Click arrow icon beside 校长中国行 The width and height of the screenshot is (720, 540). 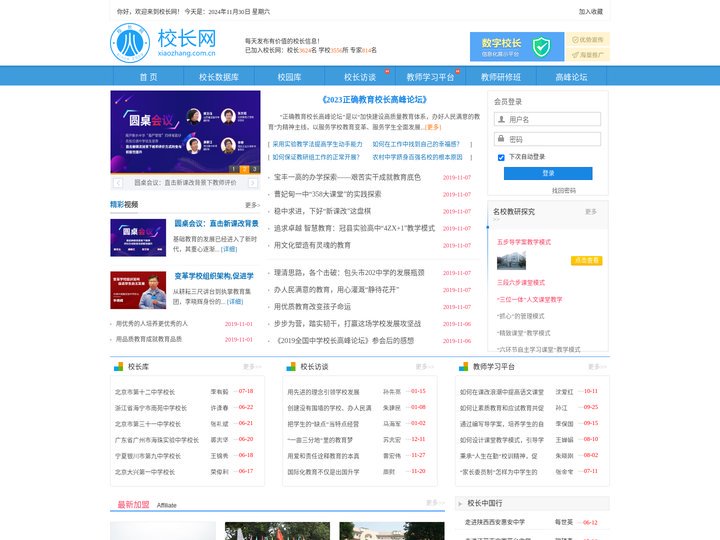click(460, 504)
